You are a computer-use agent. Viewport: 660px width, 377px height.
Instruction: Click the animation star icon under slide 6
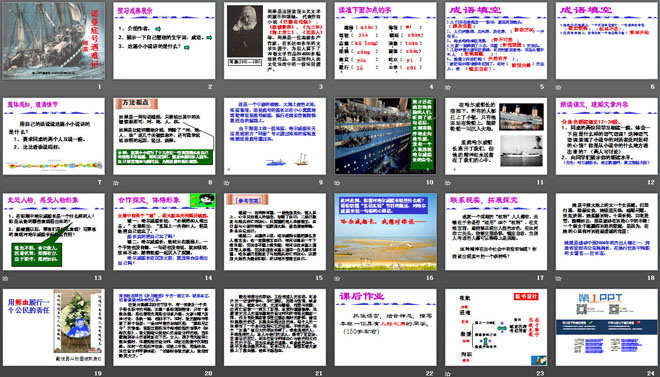point(559,88)
